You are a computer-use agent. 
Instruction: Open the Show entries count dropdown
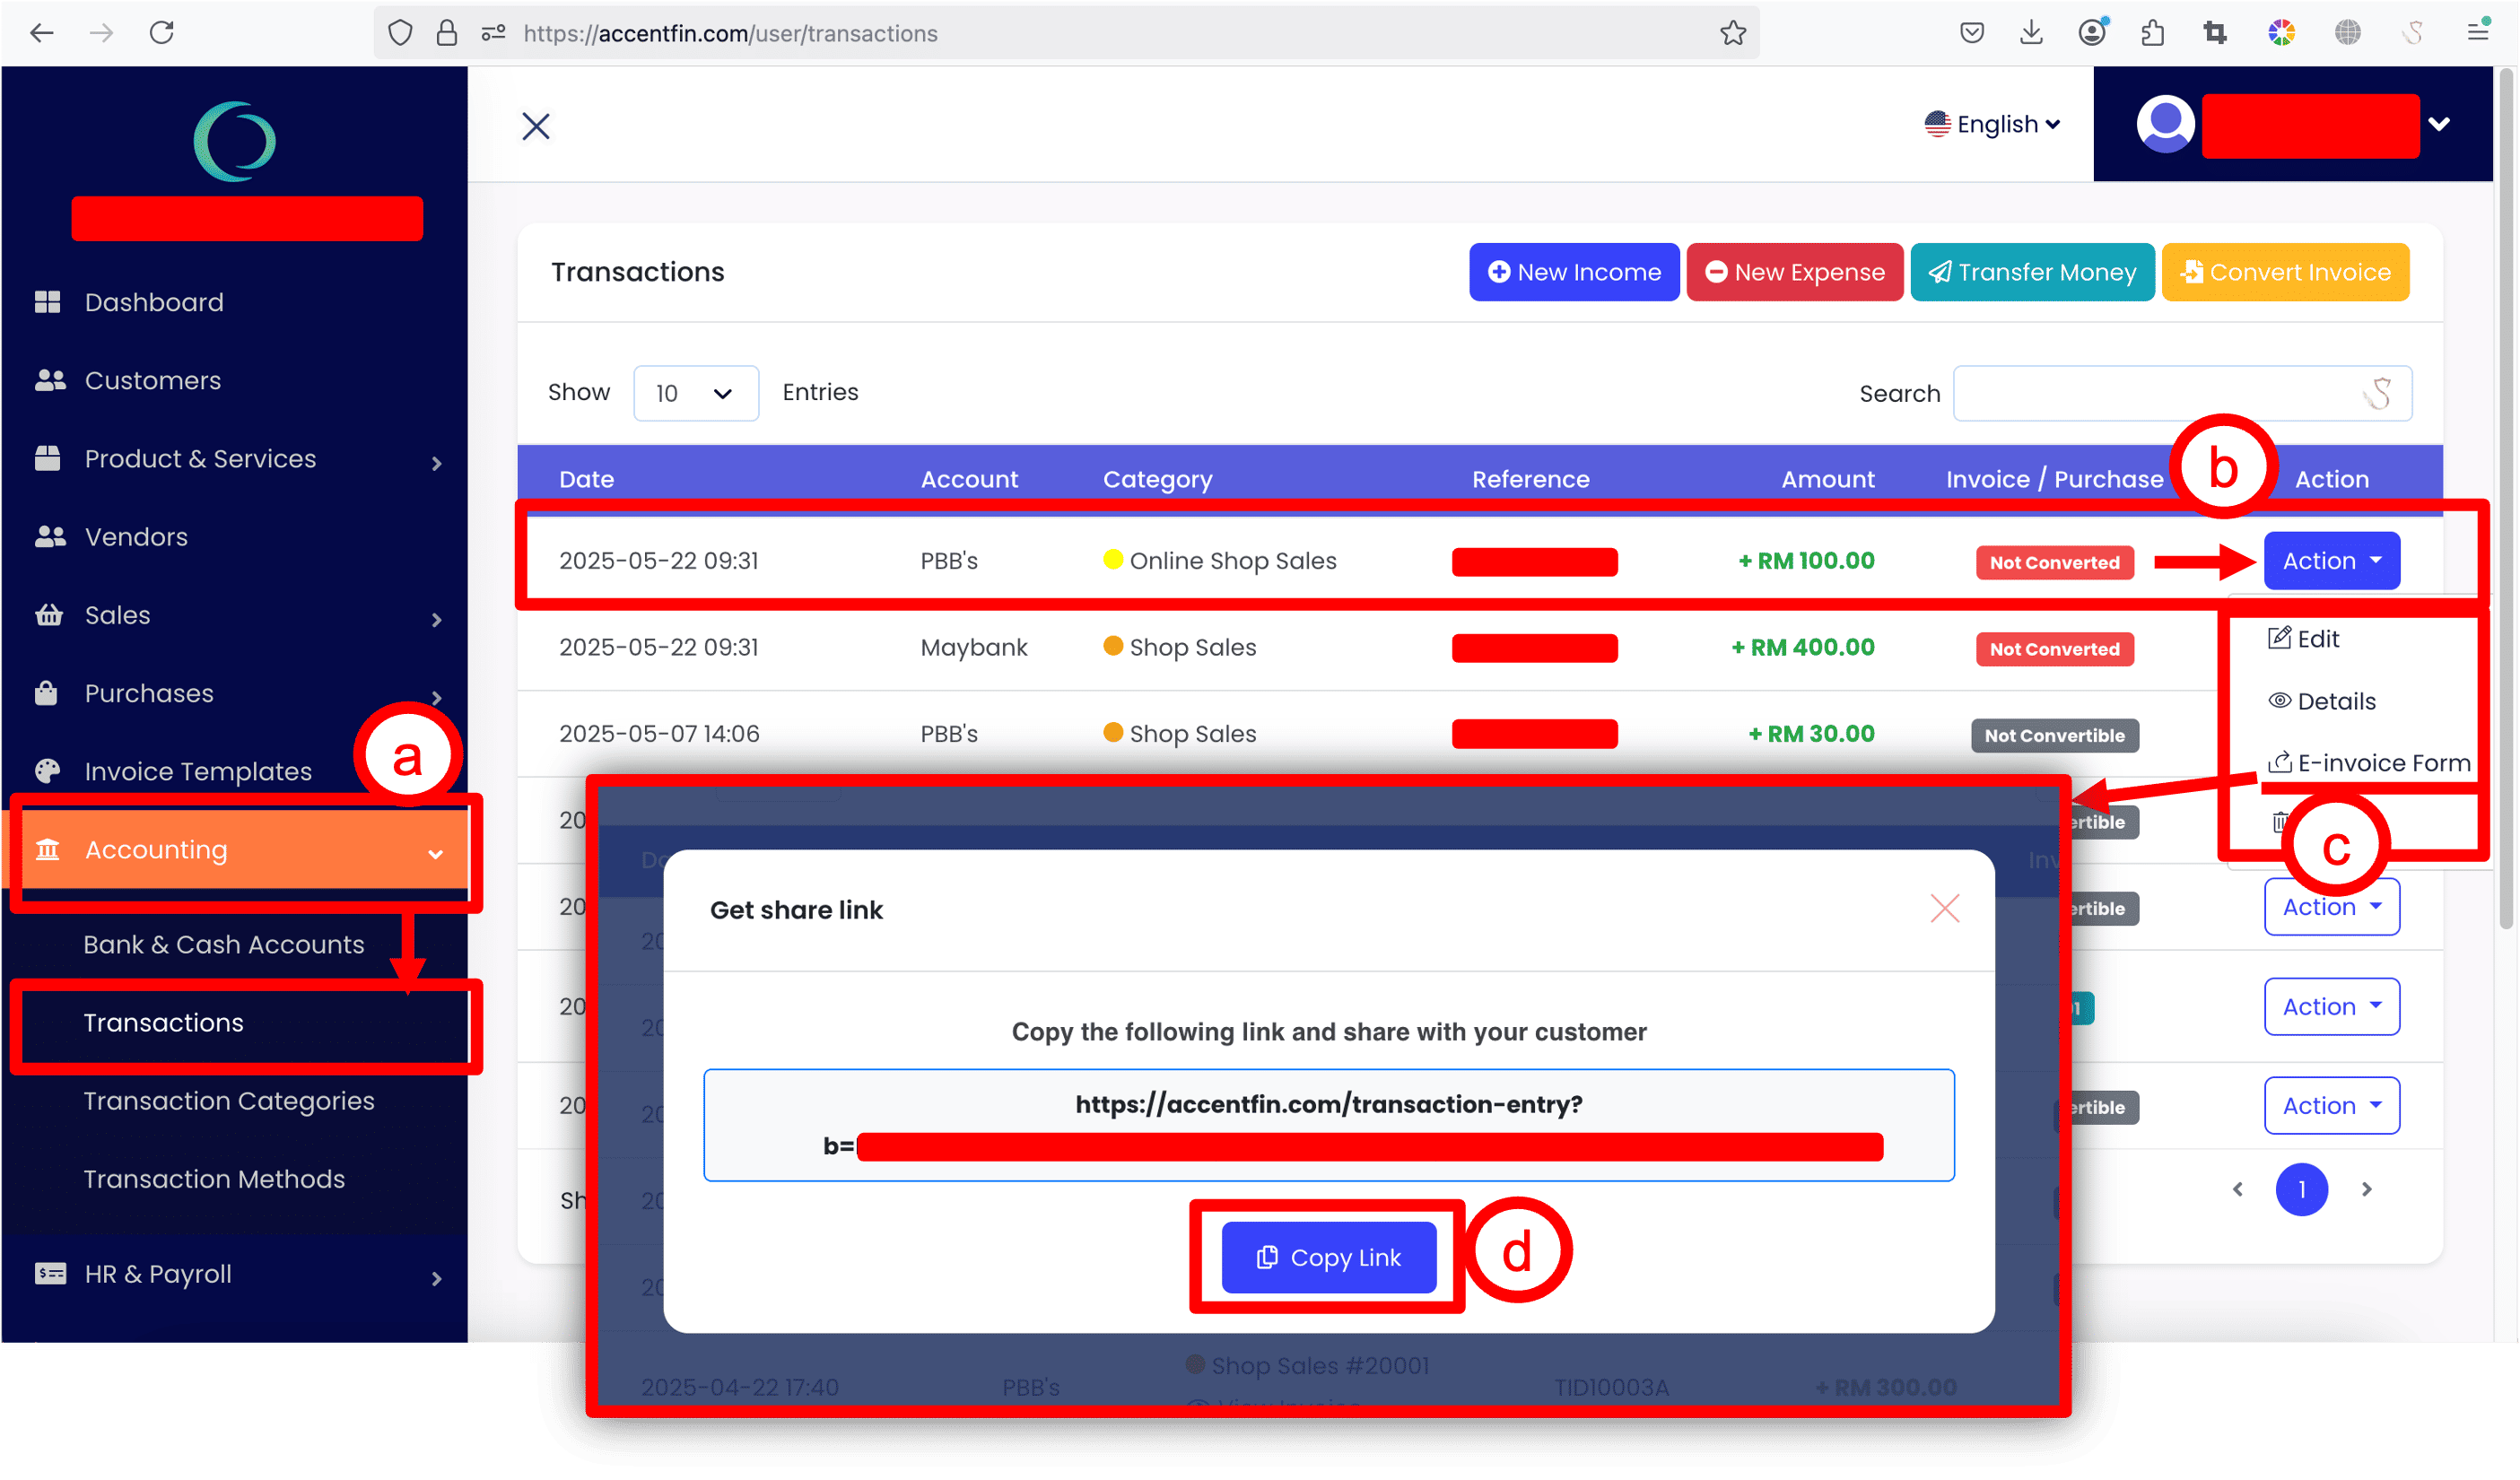(695, 393)
